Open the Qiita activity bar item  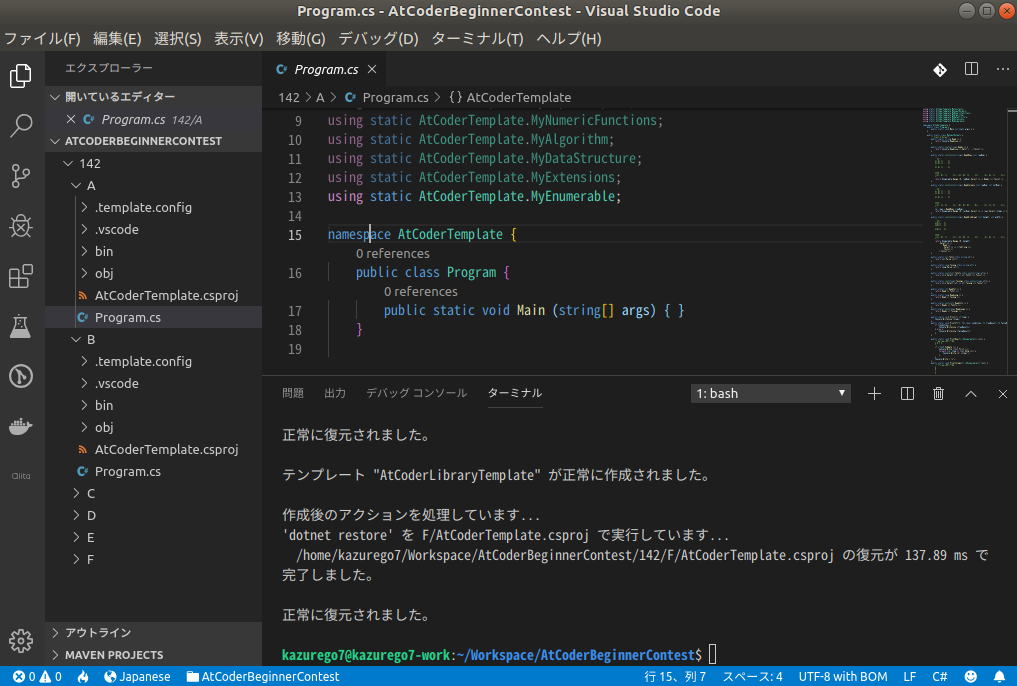click(21, 476)
